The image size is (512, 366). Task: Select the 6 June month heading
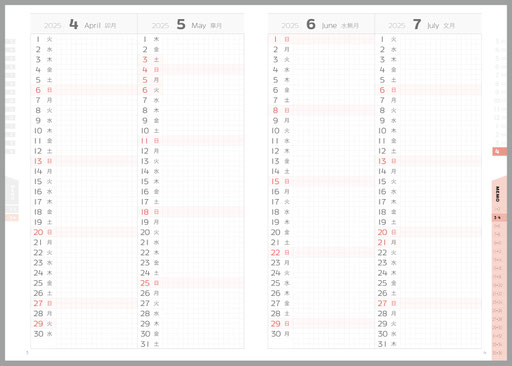click(321, 24)
